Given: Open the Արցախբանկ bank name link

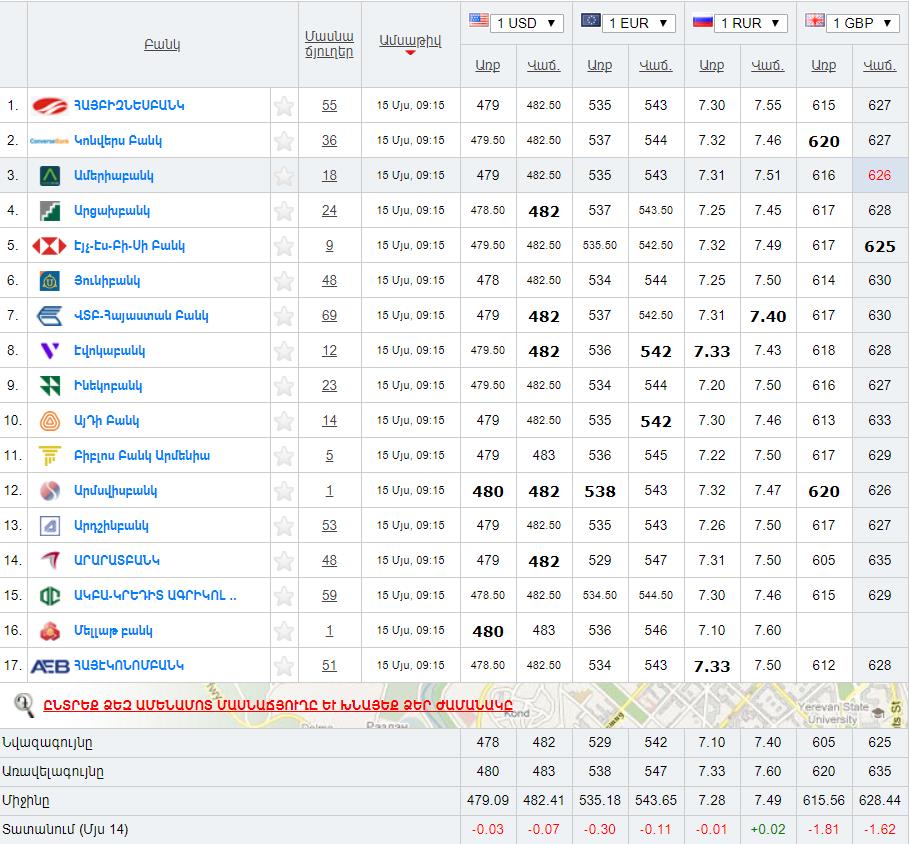Looking at the screenshot, I should click(112, 211).
